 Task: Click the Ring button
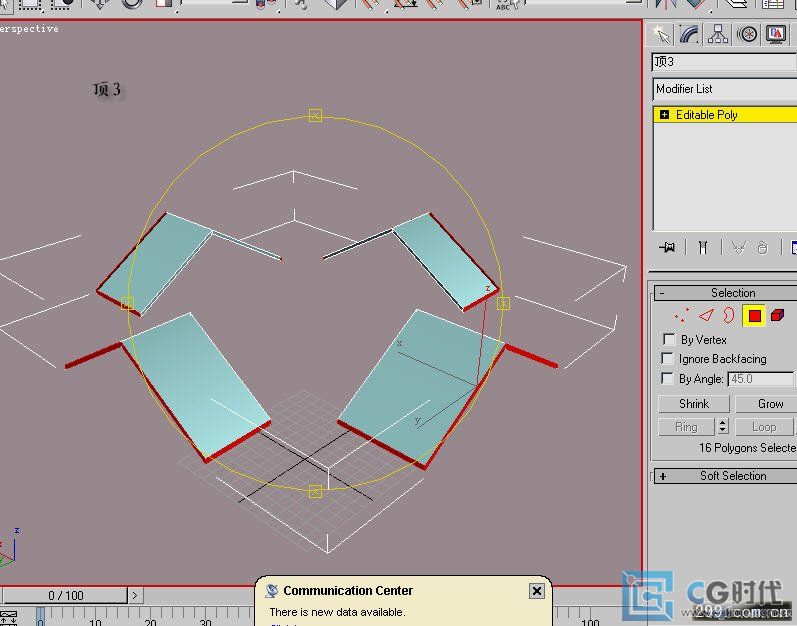(x=686, y=427)
